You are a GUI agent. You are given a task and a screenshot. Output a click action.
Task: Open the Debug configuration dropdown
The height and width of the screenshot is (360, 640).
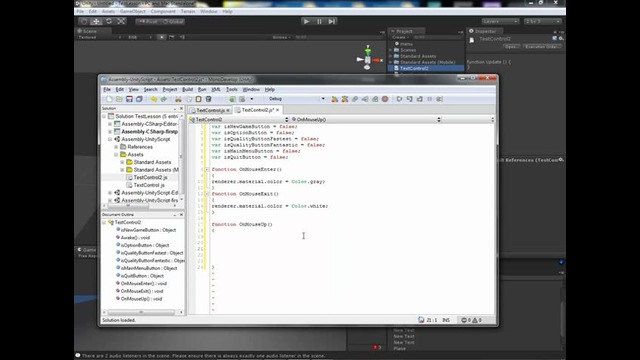[x=297, y=99]
